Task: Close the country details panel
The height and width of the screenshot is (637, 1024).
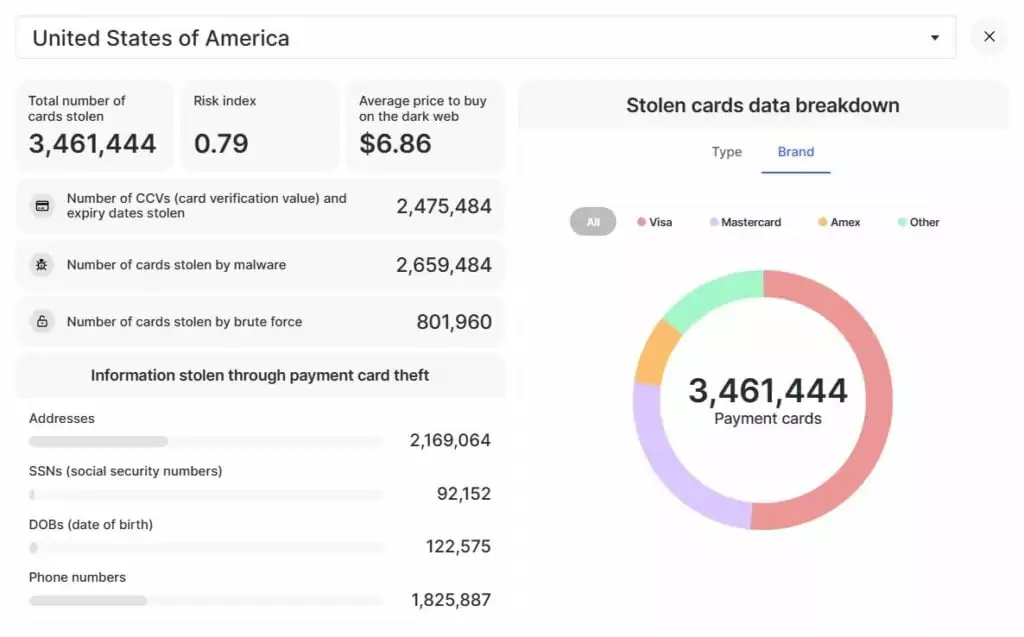Action: pyautogui.click(x=989, y=37)
